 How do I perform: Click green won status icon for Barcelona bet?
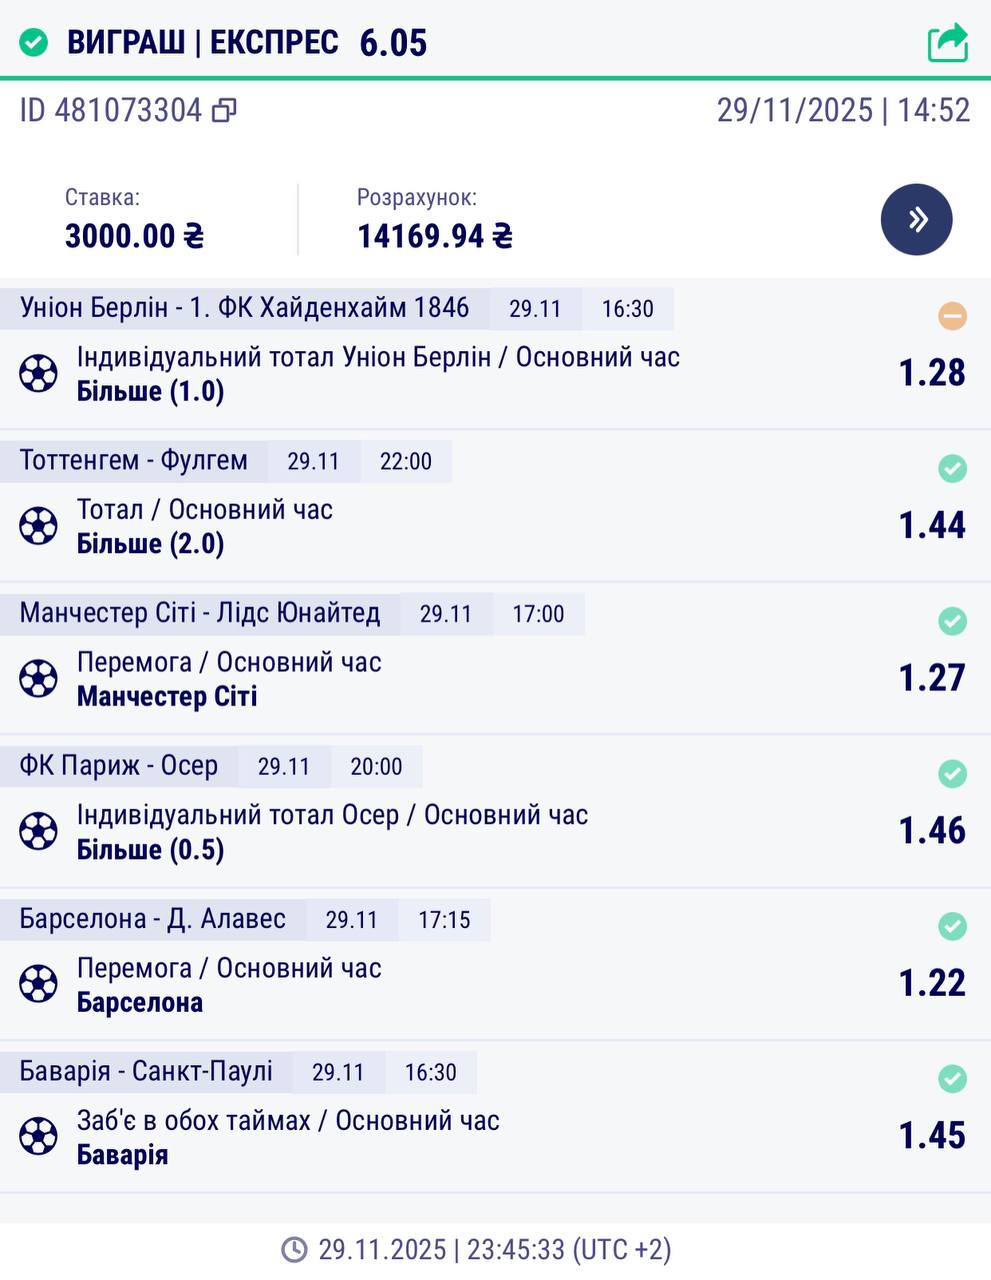coord(952,926)
